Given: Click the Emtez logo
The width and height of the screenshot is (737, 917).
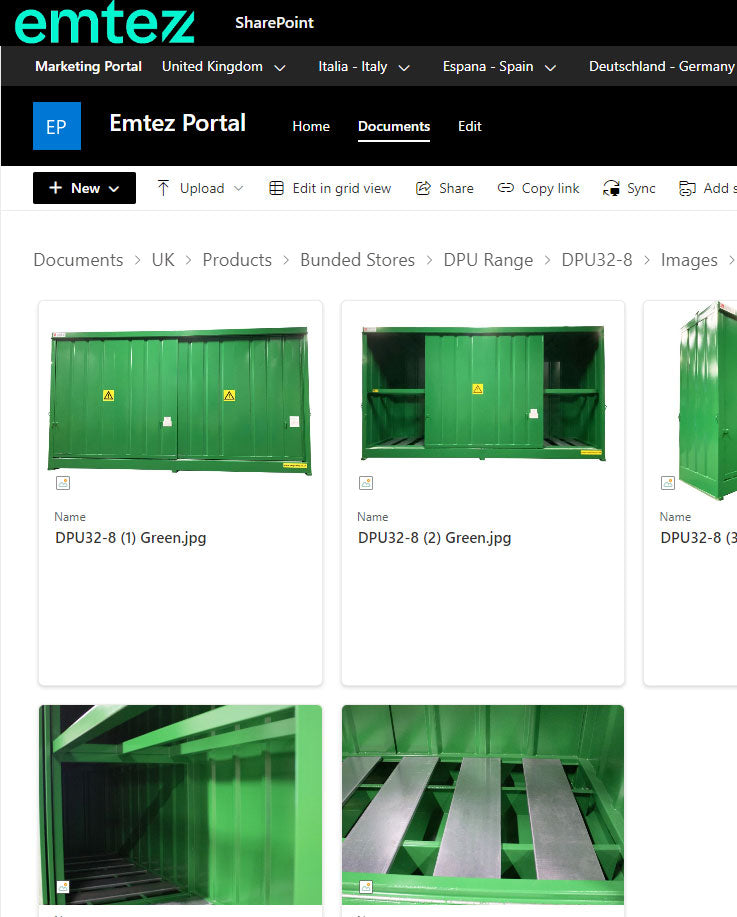Looking at the screenshot, I should (104, 22).
